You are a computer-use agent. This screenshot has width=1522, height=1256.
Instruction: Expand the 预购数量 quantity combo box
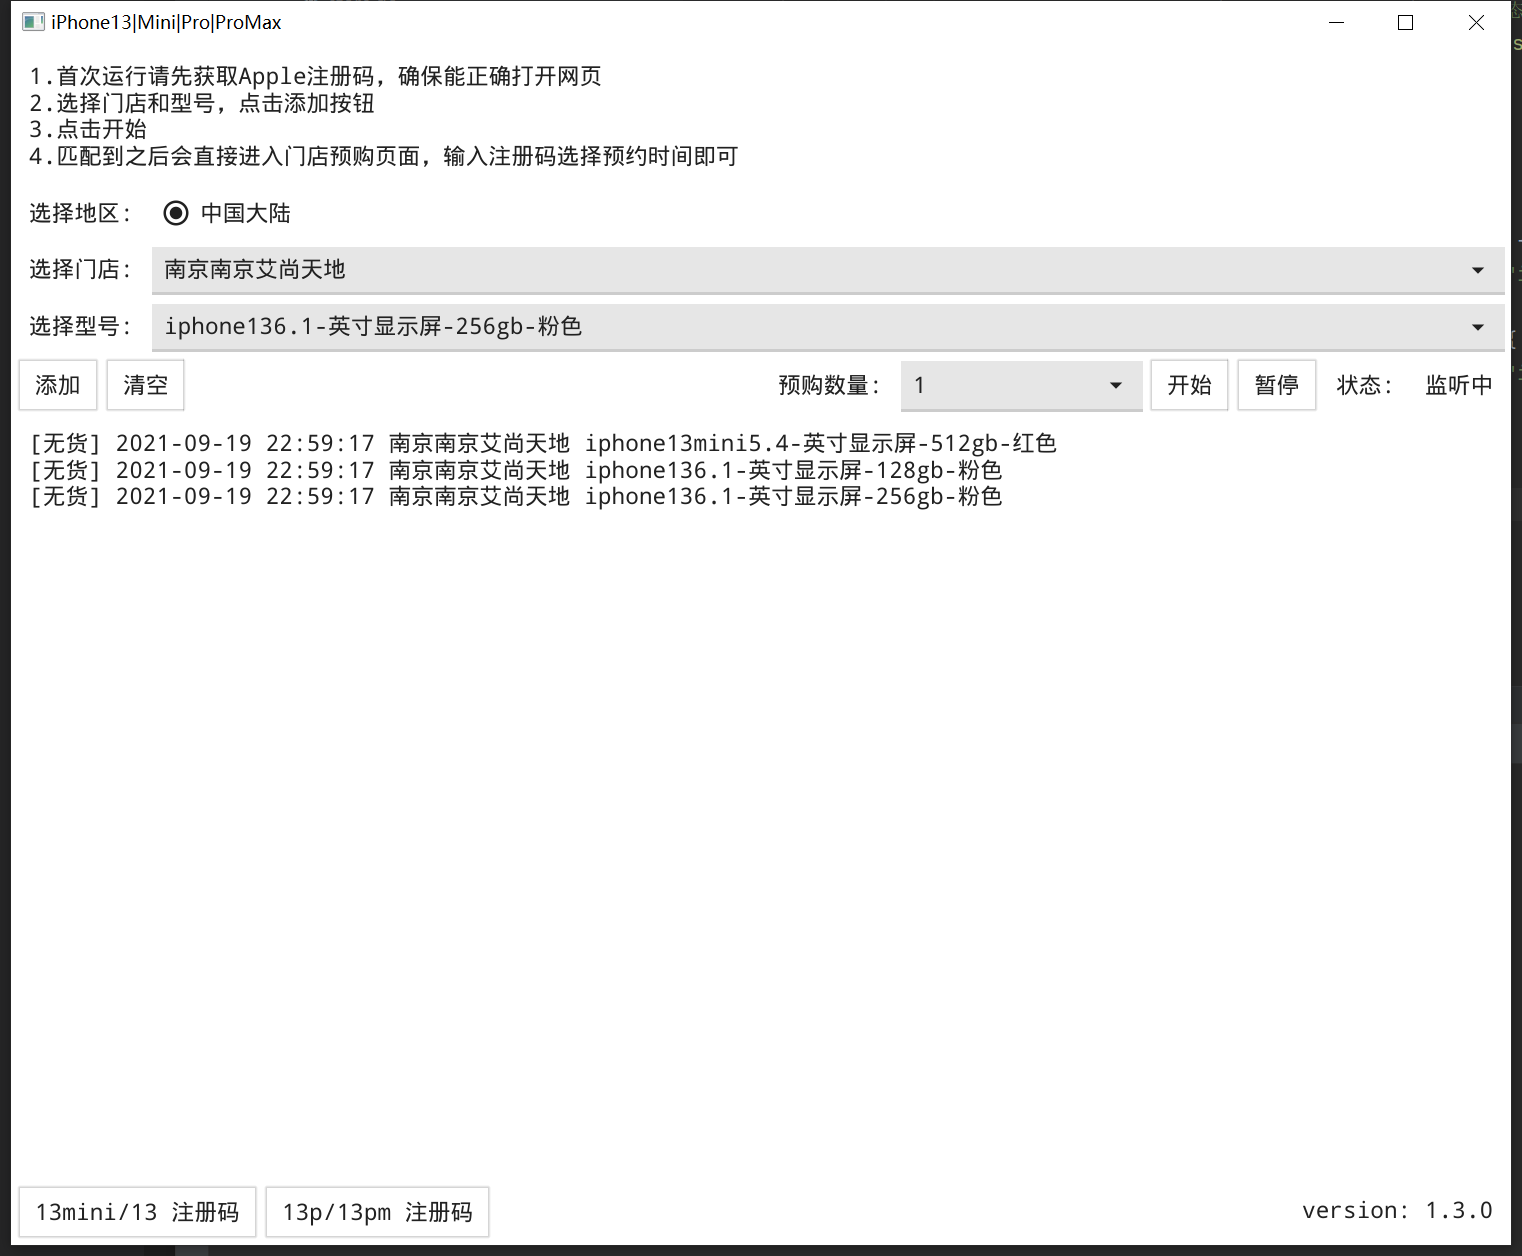point(1021,386)
